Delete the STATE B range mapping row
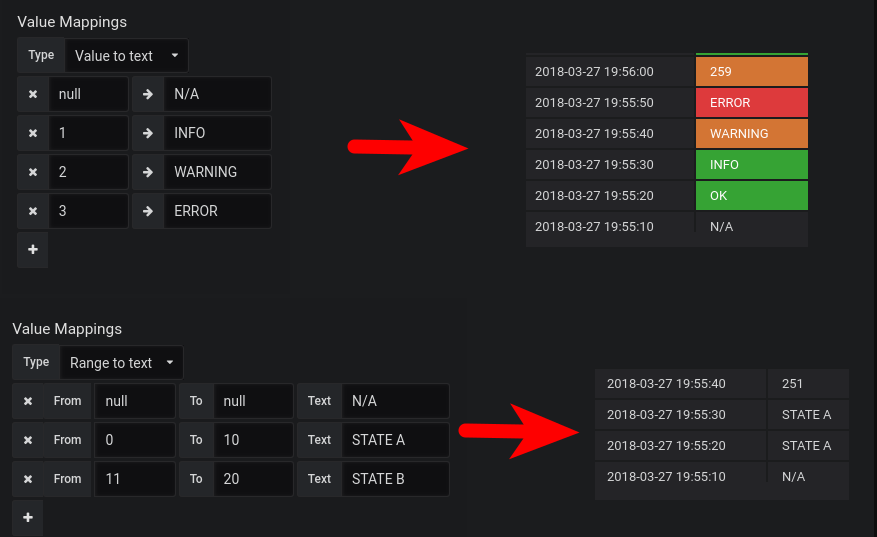877x537 pixels. pos(28,479)
